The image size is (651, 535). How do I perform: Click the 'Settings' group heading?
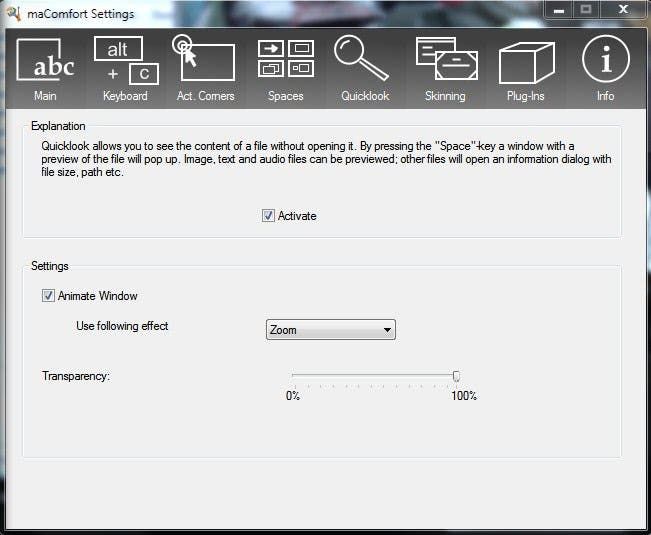(49, 266)
